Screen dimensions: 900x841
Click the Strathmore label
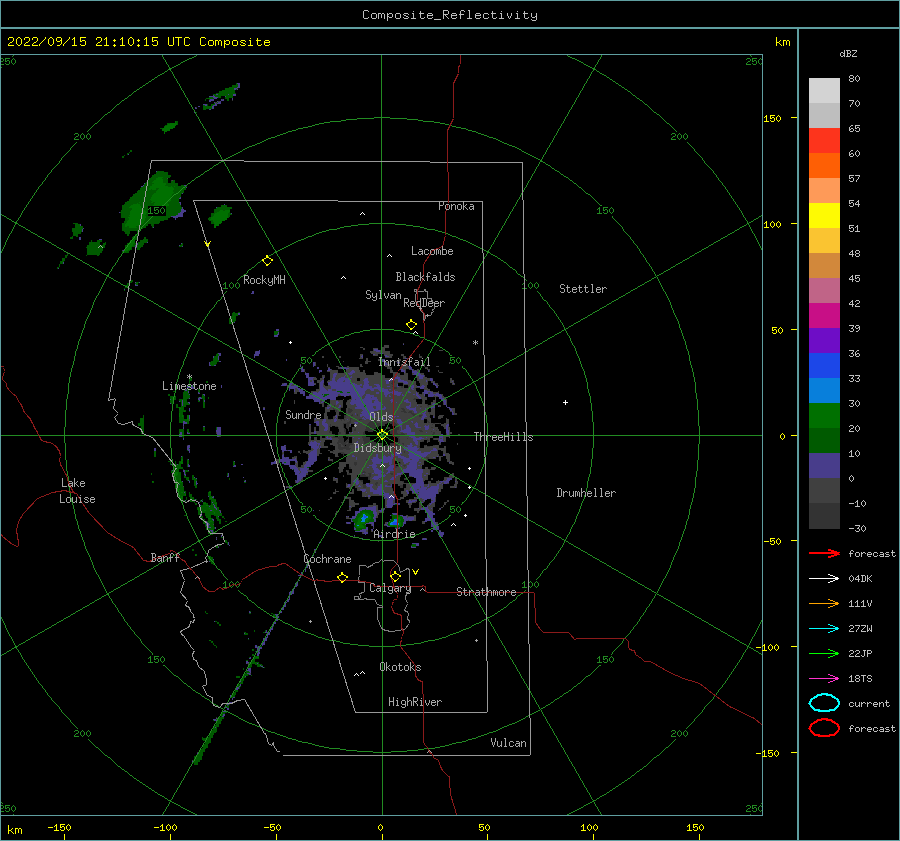click(486, 592)
